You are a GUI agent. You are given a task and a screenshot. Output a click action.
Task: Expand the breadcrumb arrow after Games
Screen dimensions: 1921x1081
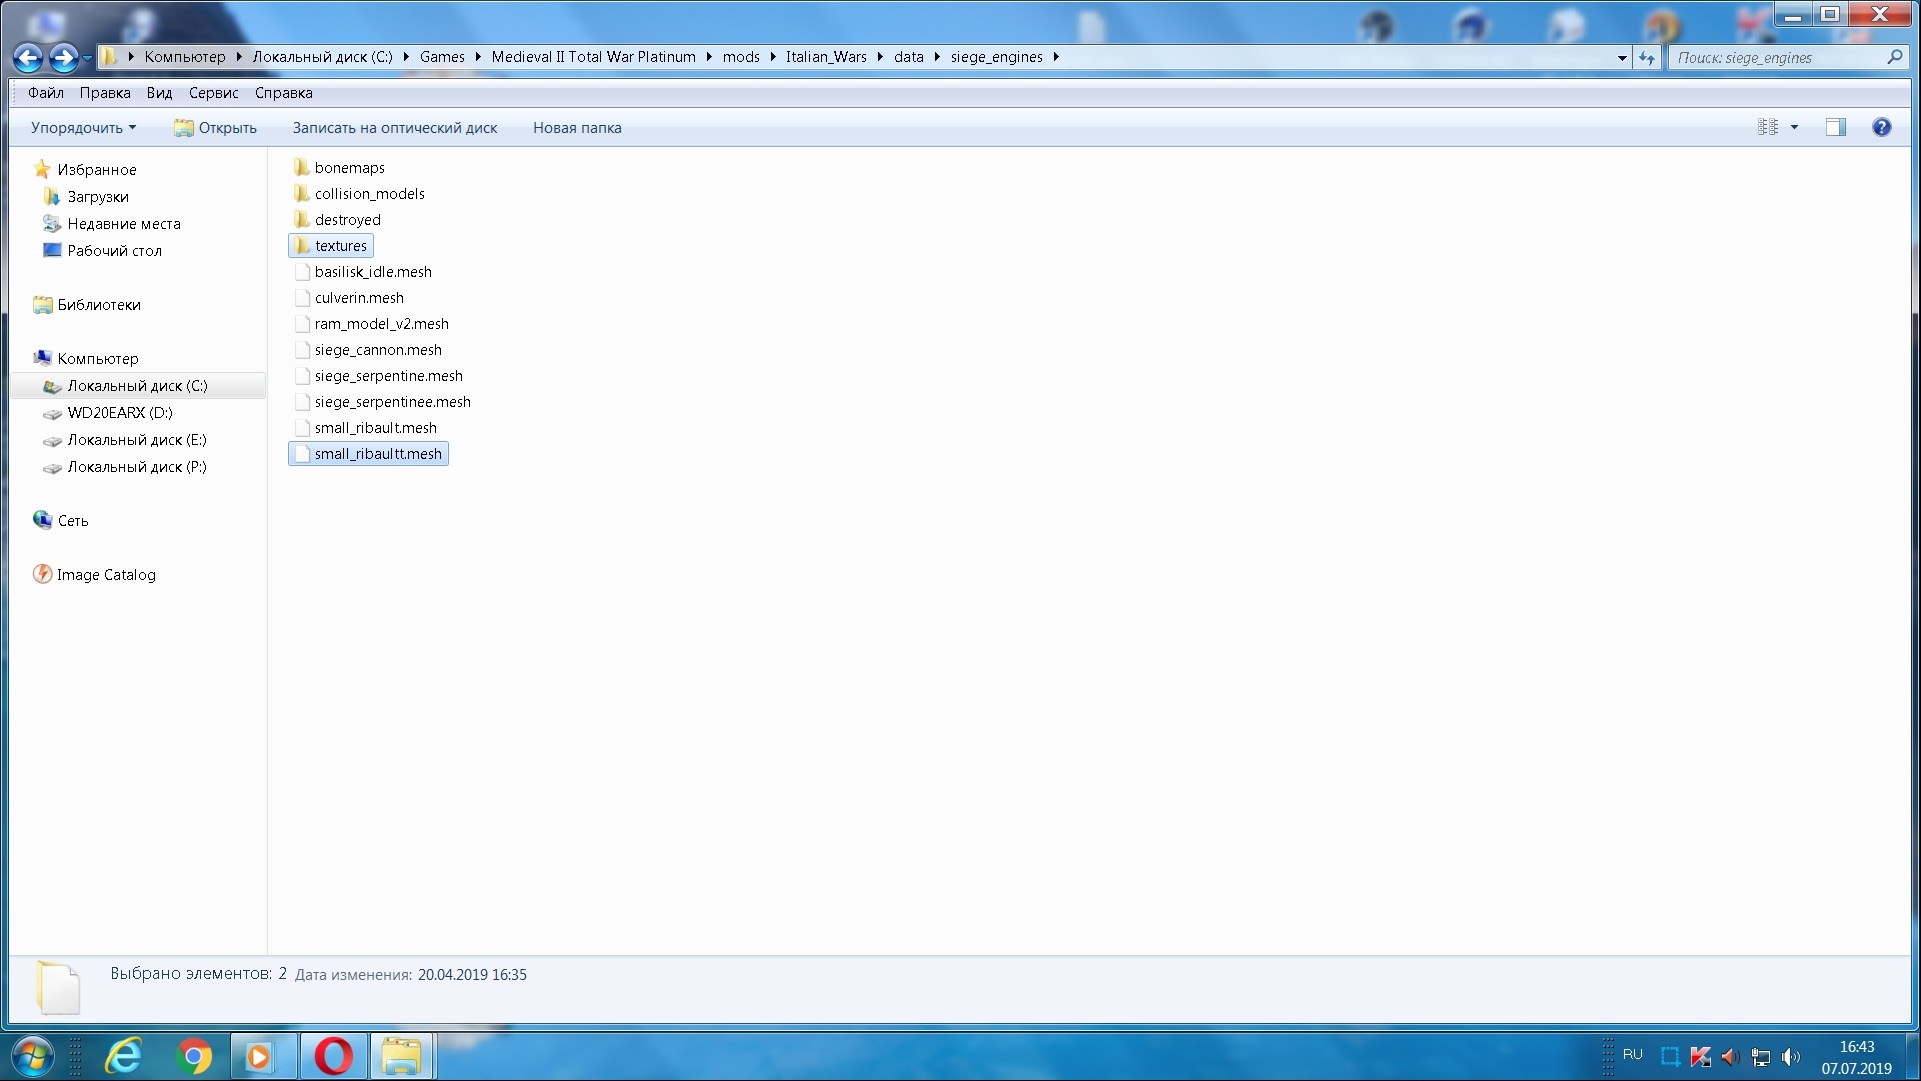tap(478, 57)
